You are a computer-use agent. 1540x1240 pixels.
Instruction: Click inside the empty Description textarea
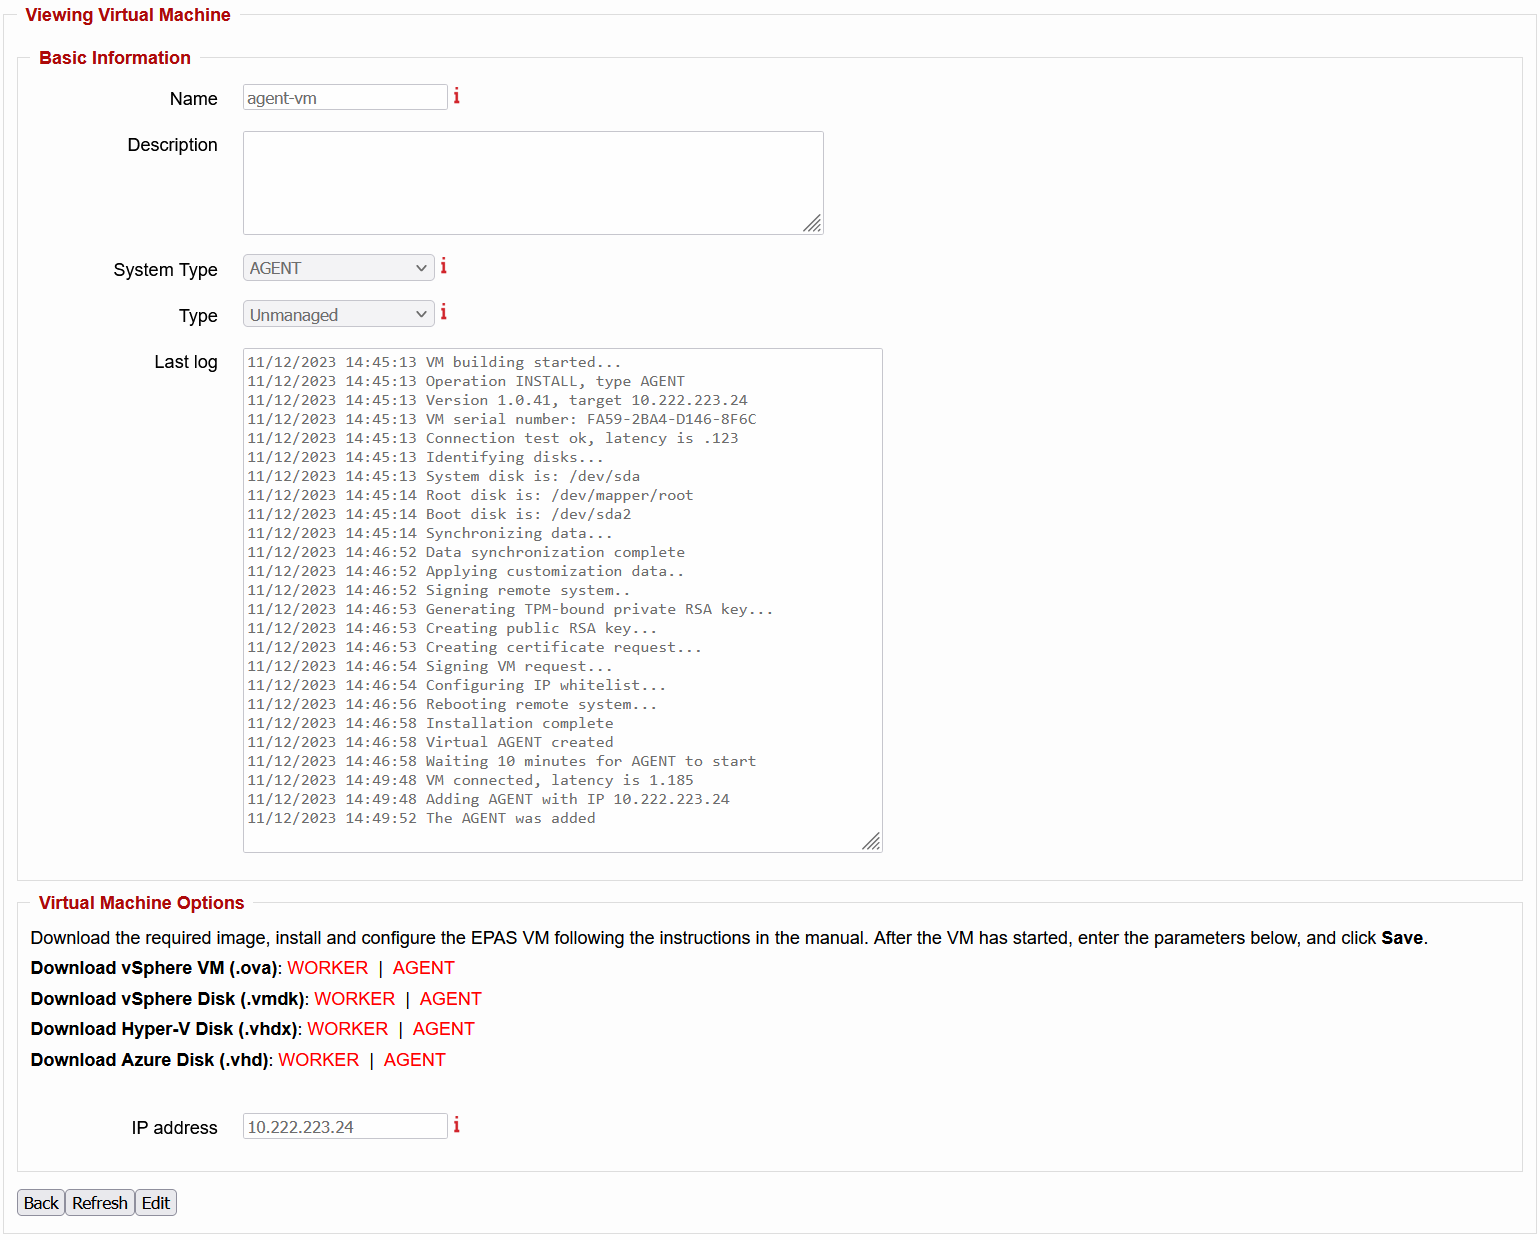[x=532, y=182]
